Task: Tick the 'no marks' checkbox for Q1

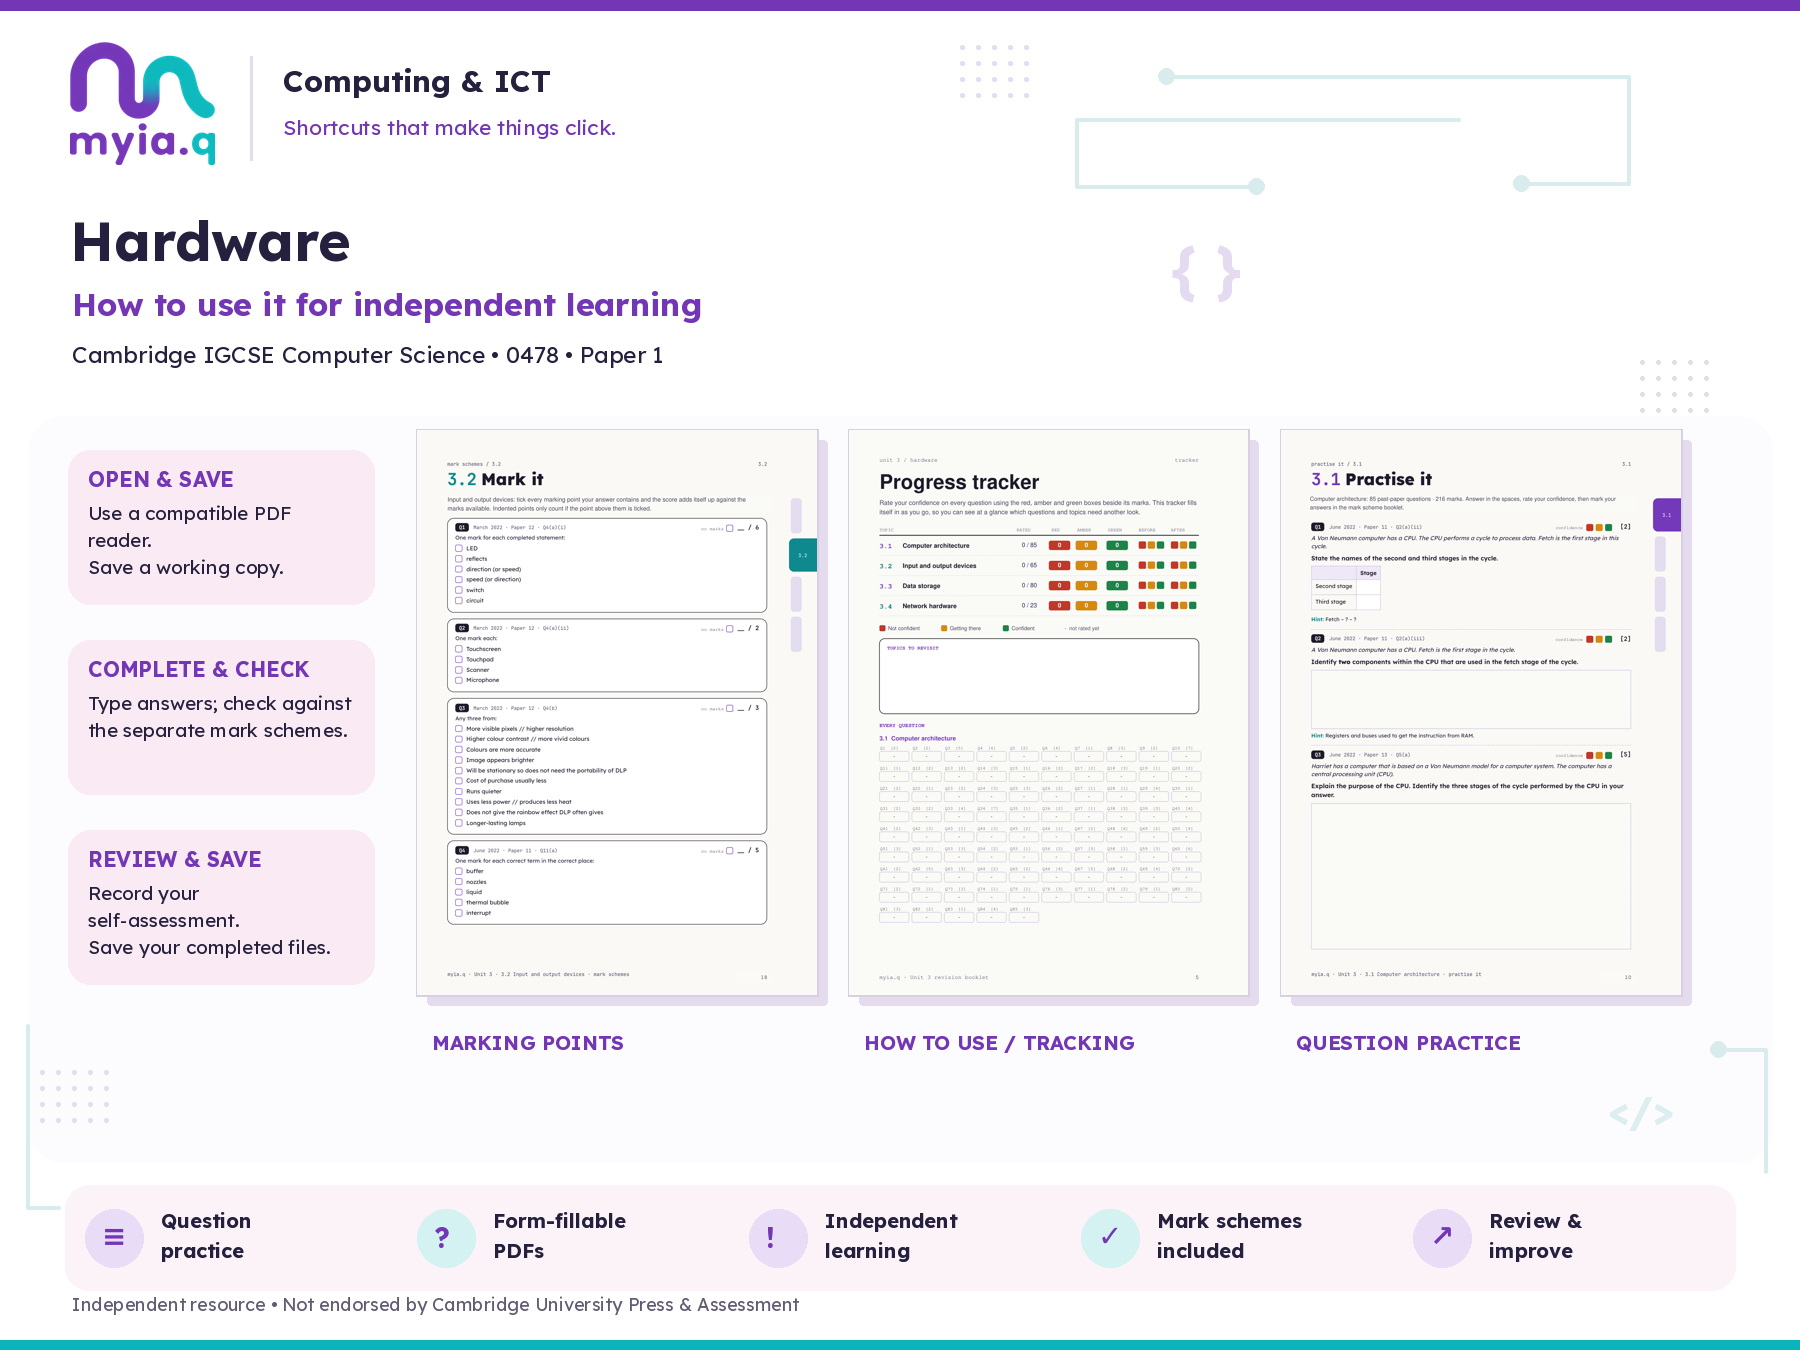Action: (730, 528)
